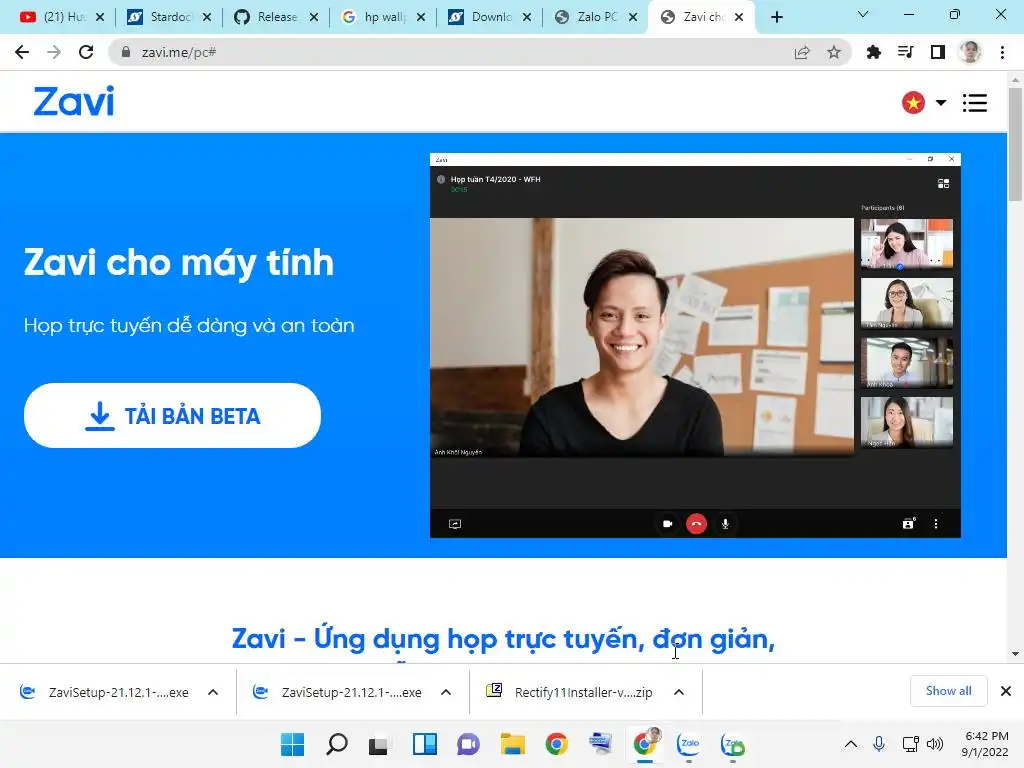This screenshot has width=1024, height=768.
Task: Expand options for first ZaviSetup download
Action: pos(213,692)
